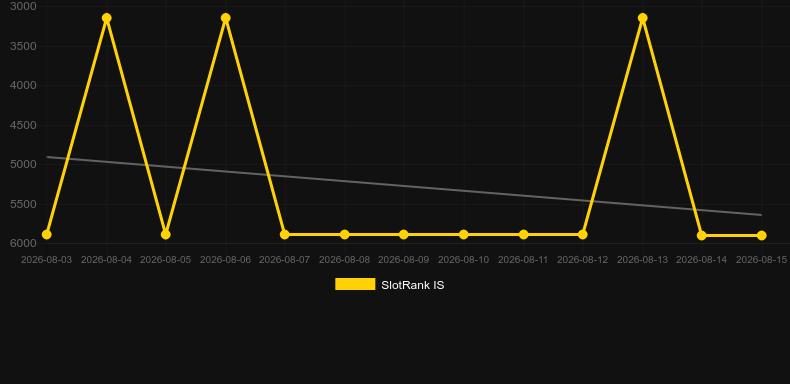Select the data point for 2026-08-12

(582, 234)
